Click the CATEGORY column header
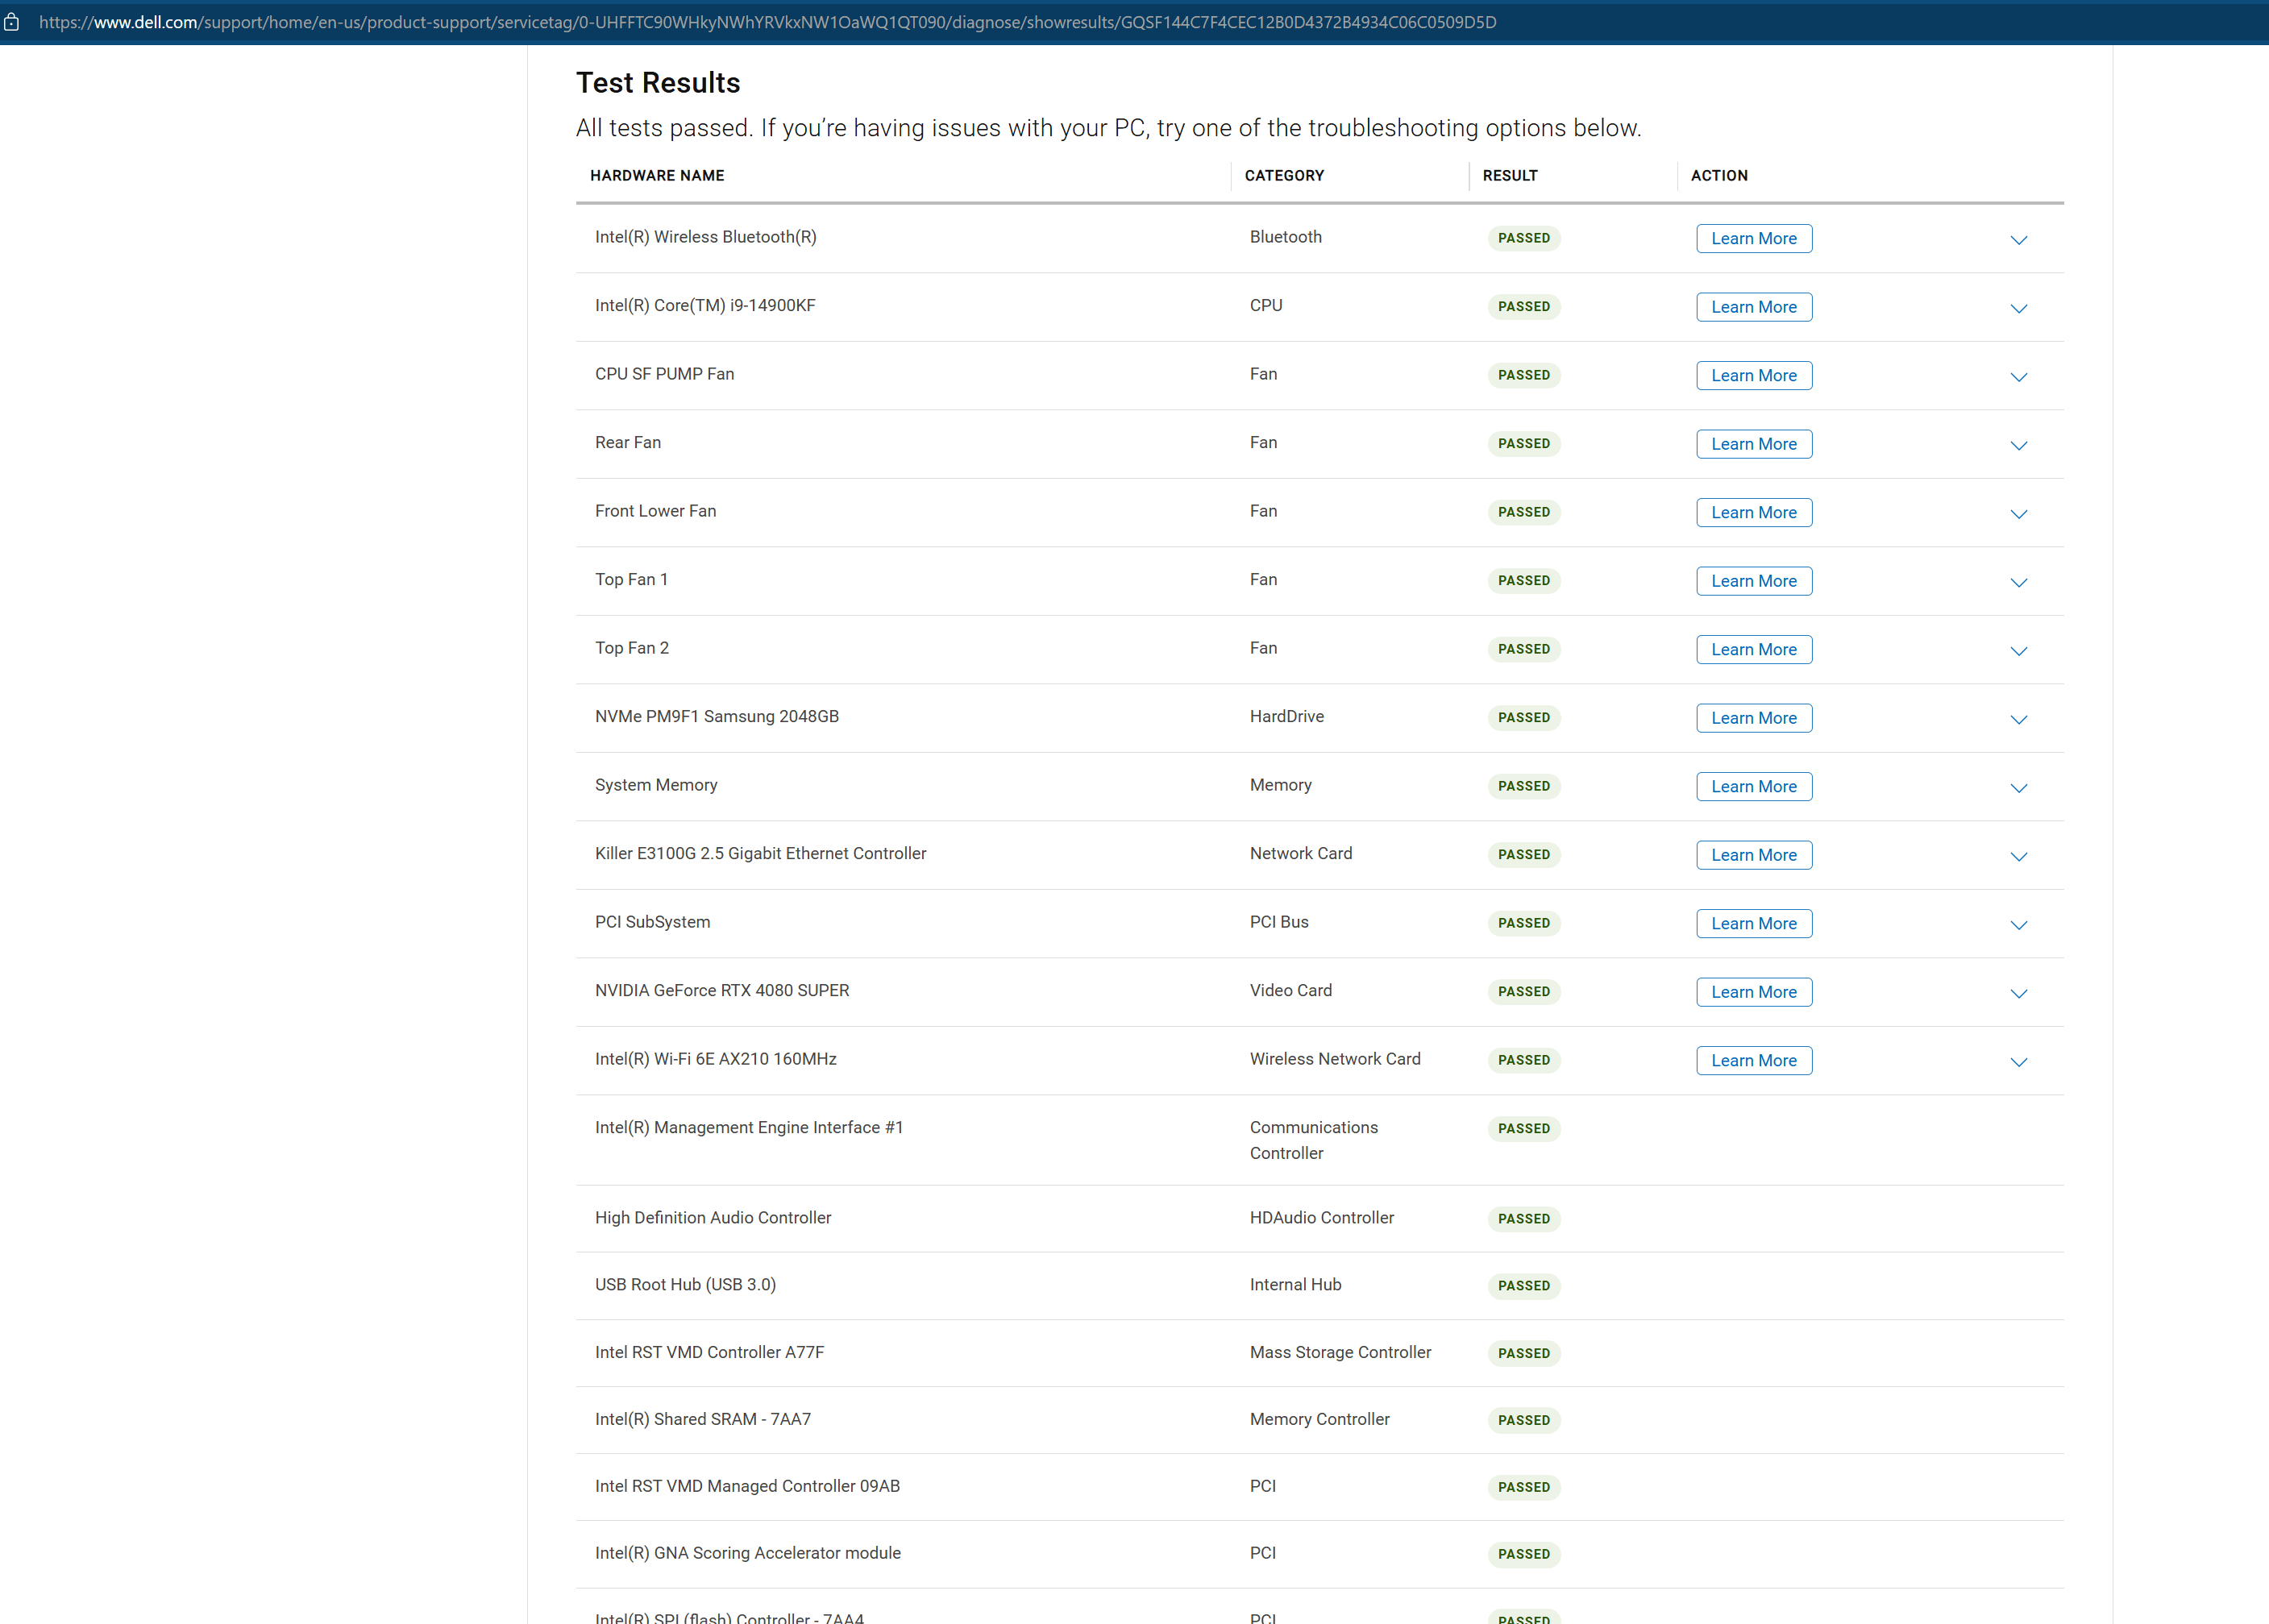Viewport: 2269px width, 1624px height. [1284, 175]
